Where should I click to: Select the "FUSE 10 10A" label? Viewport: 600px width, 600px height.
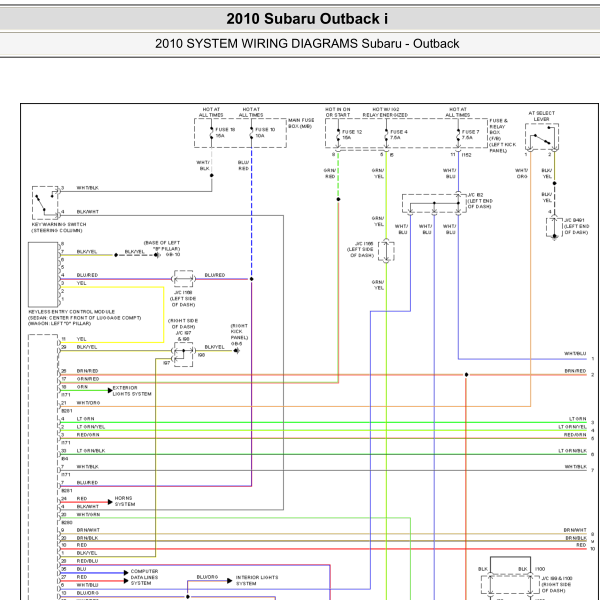265,132
